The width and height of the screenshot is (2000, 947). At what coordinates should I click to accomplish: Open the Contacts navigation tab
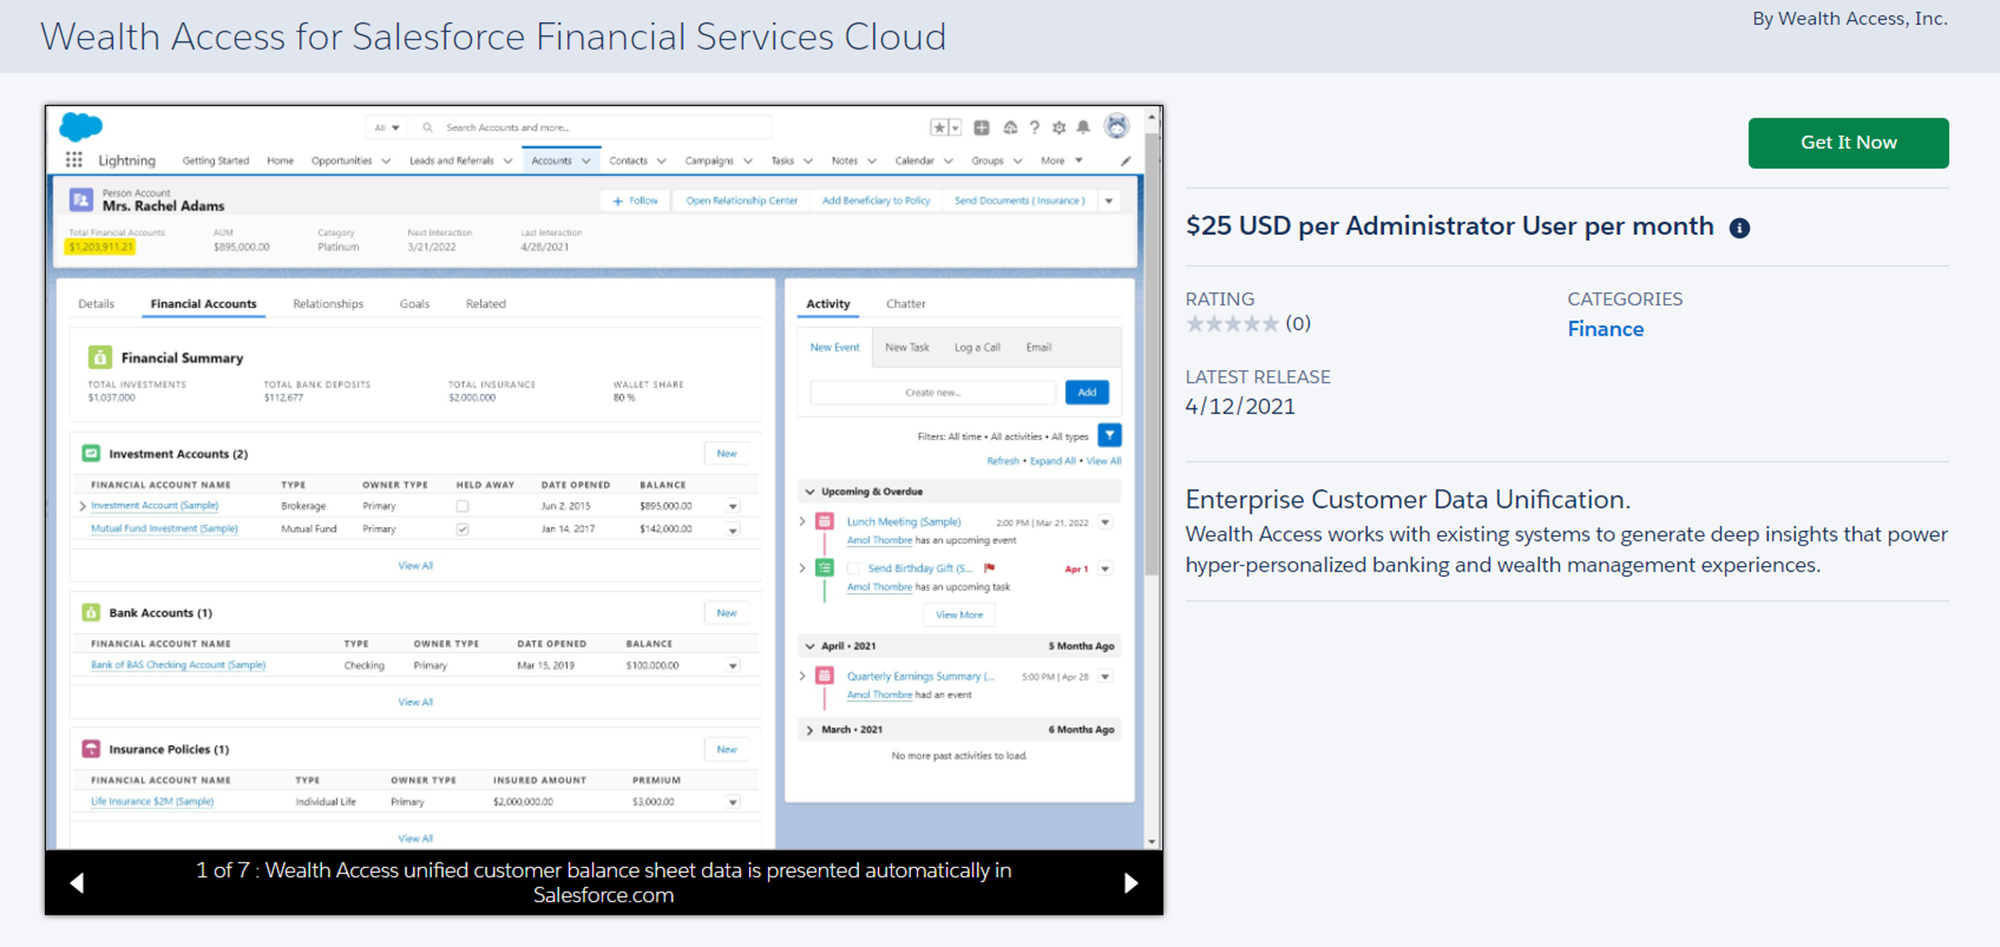(x=628, y=160)
